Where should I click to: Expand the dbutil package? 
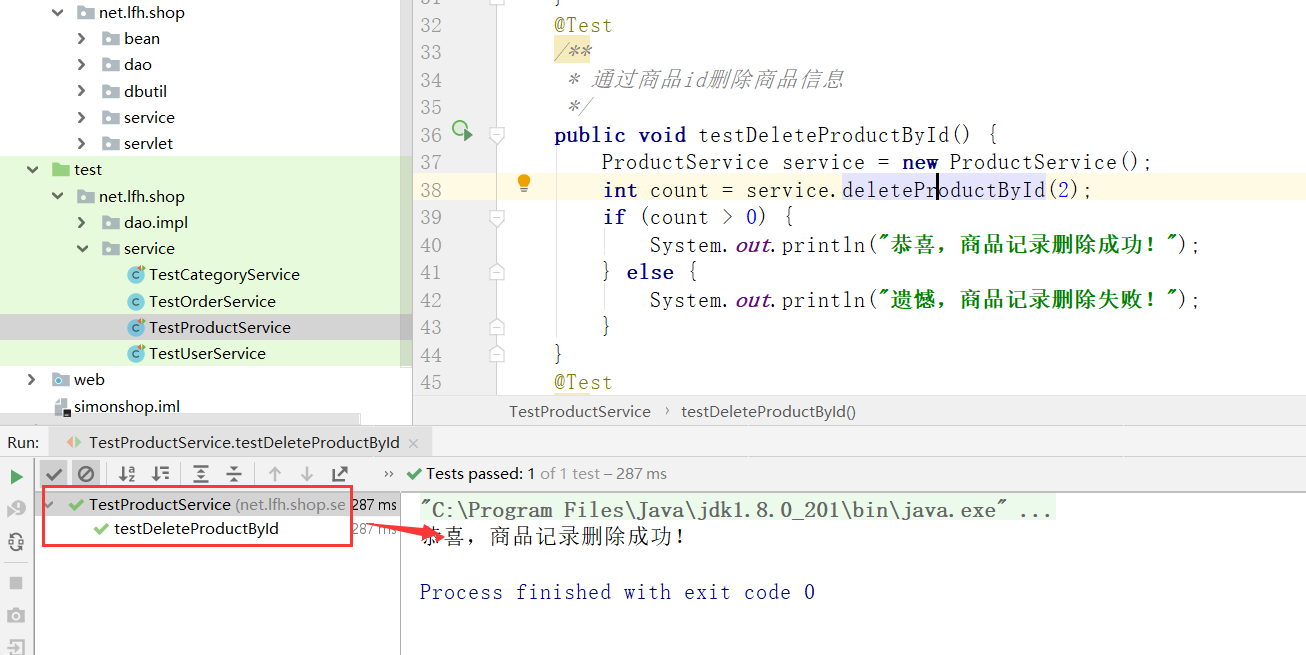(x=82, y=91)
